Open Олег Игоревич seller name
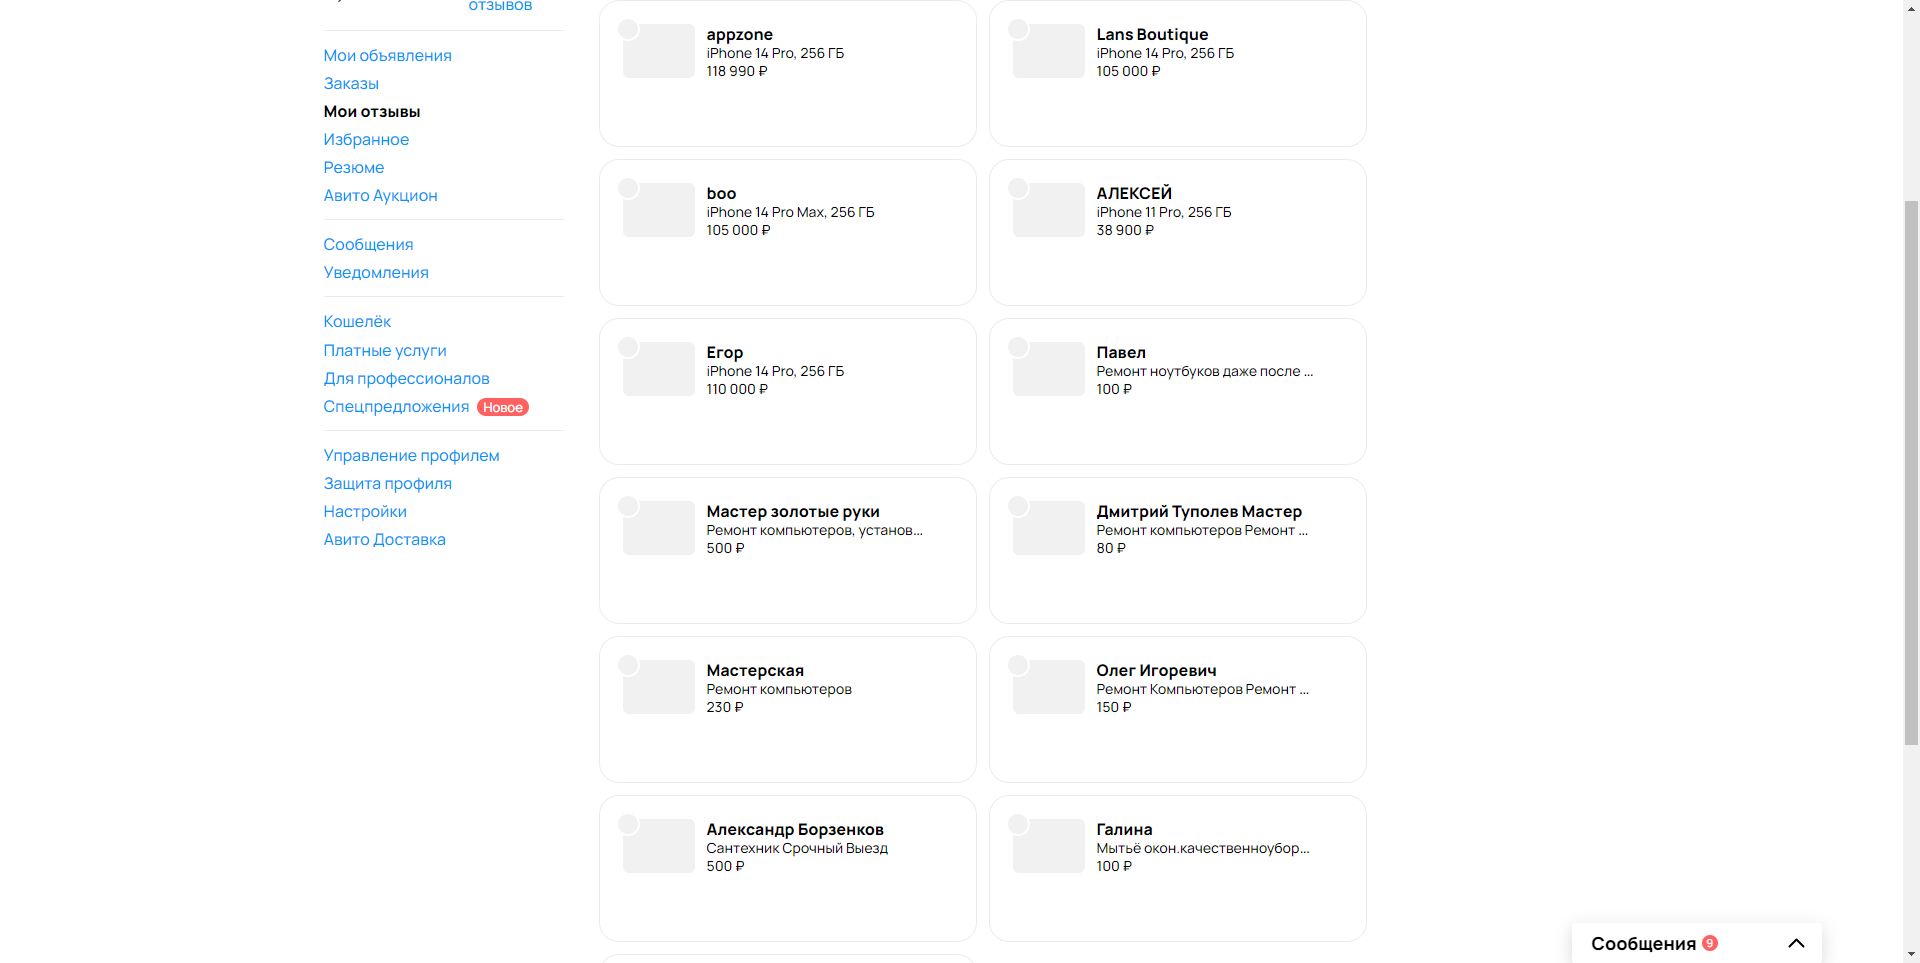 coord(1156,670)
